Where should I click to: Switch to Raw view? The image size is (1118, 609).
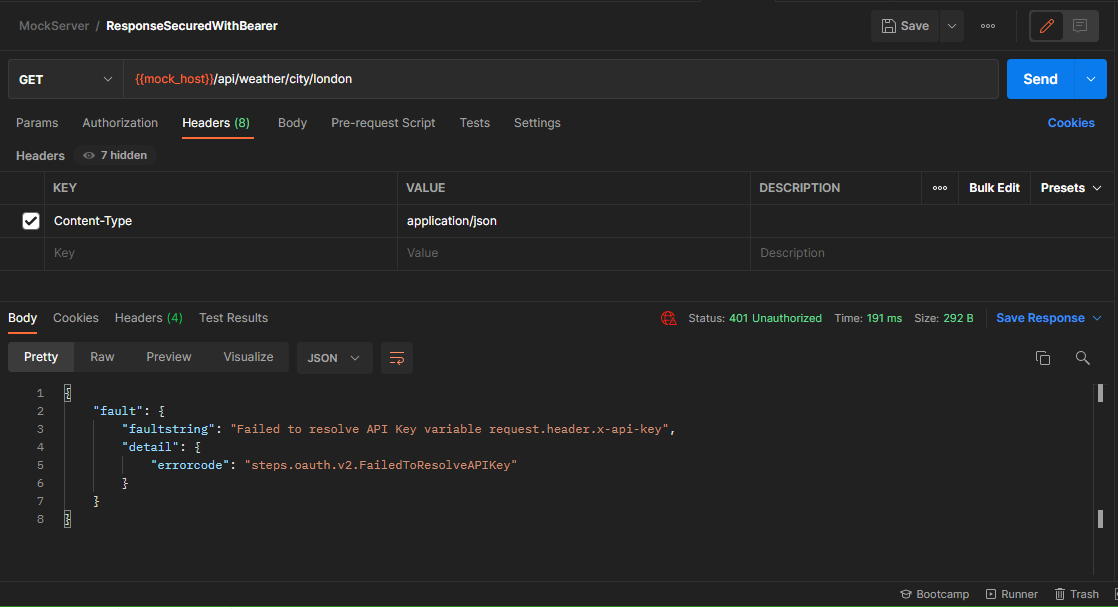102,357
